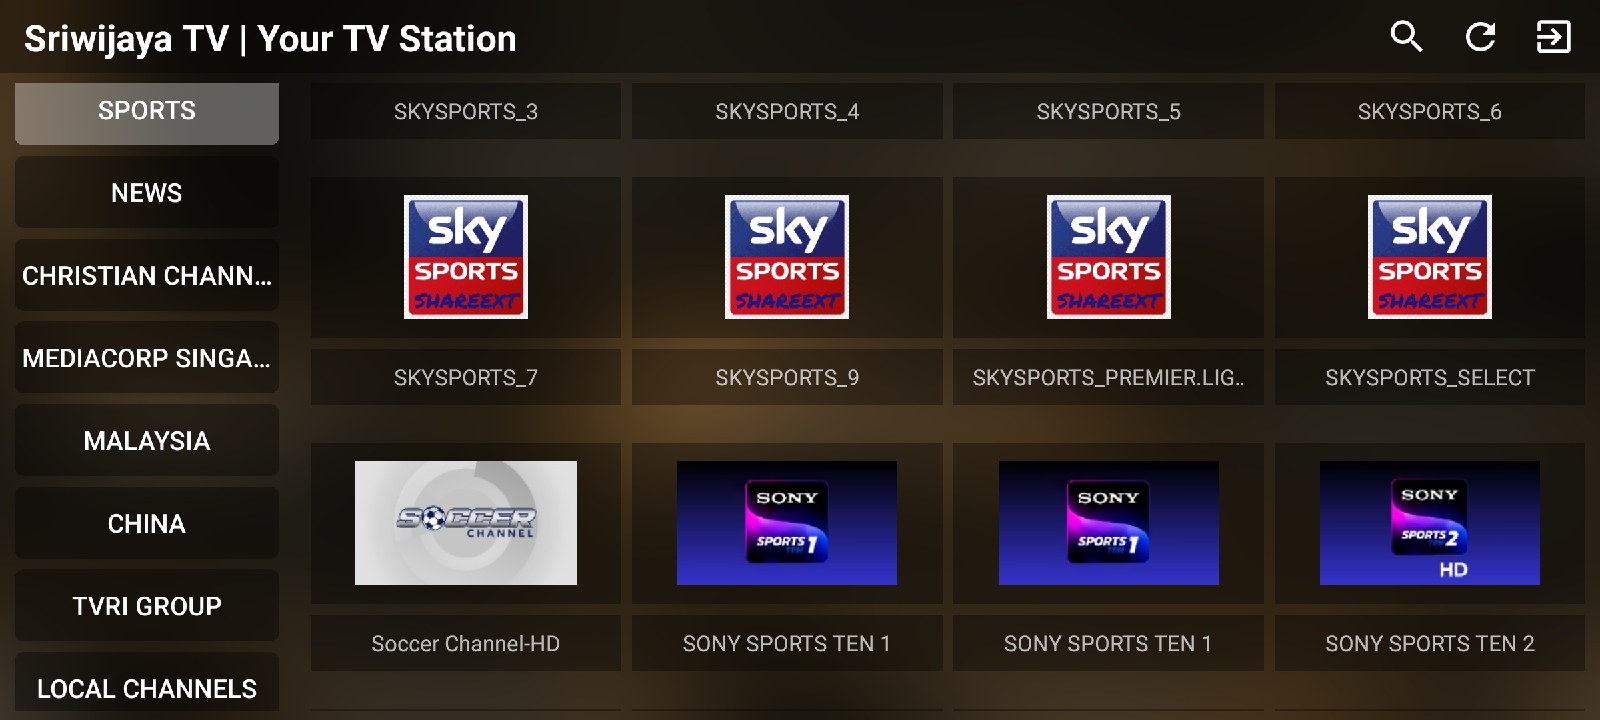This screenshot has width=1600, height=720.
Task: Play the SKYSPORTS_6 channel label
Action: [1430, 111]
